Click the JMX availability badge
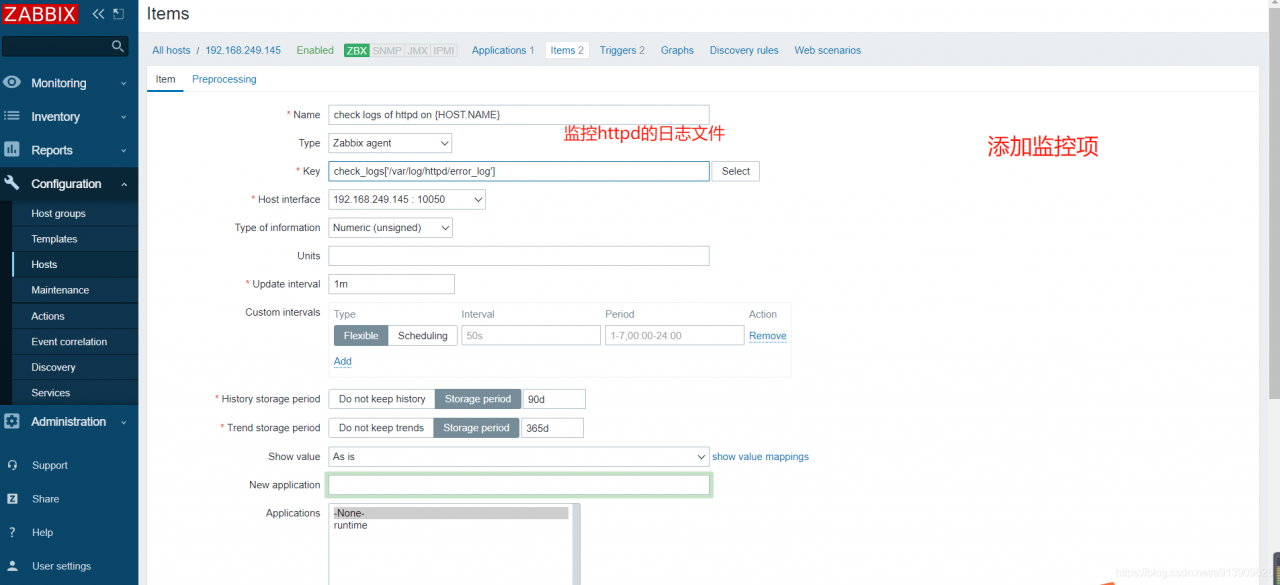 [x=417, y=50]
